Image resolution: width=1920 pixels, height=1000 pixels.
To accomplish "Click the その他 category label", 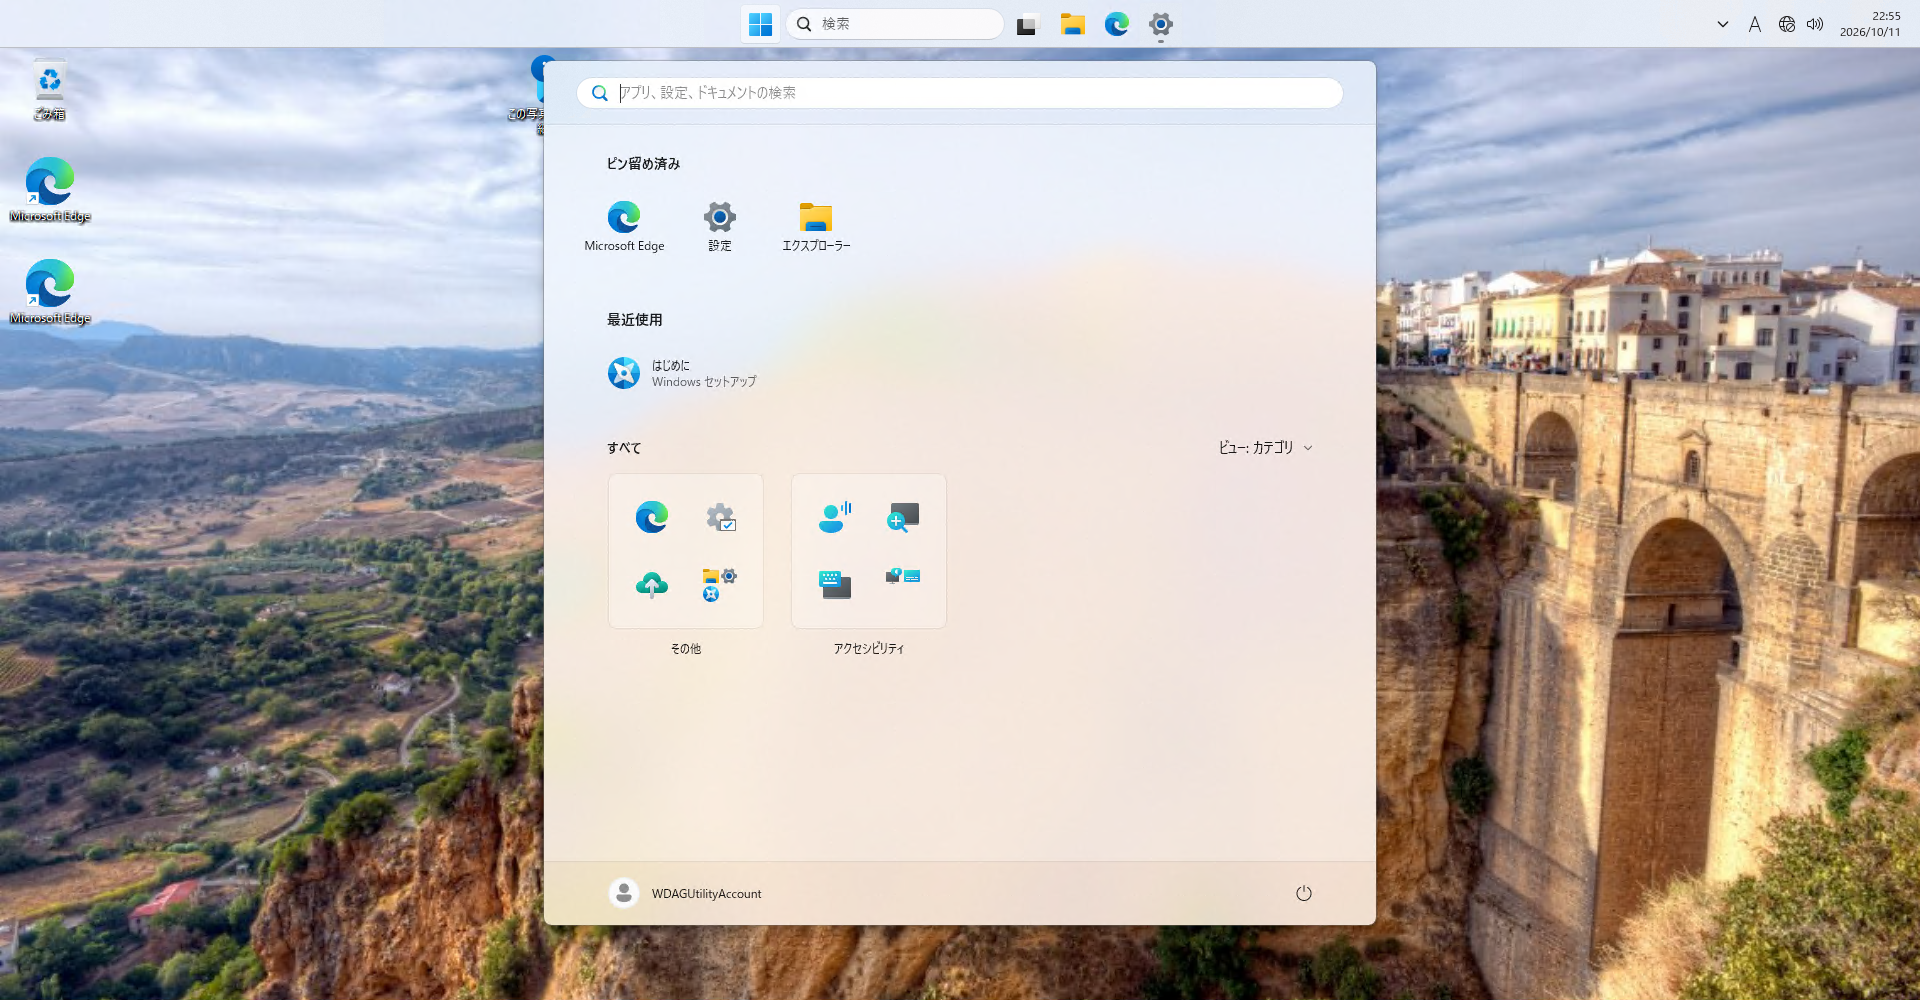I will [686, 649].
